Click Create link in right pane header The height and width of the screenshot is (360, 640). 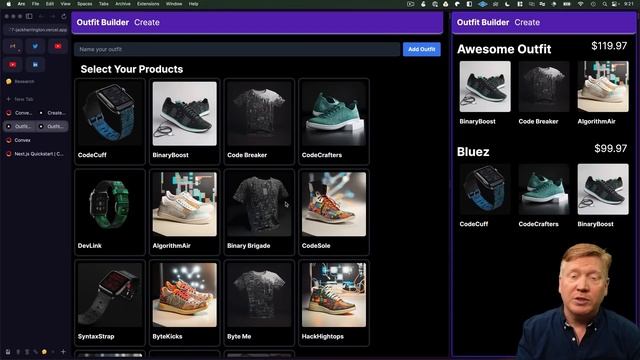tap(527, 22)
